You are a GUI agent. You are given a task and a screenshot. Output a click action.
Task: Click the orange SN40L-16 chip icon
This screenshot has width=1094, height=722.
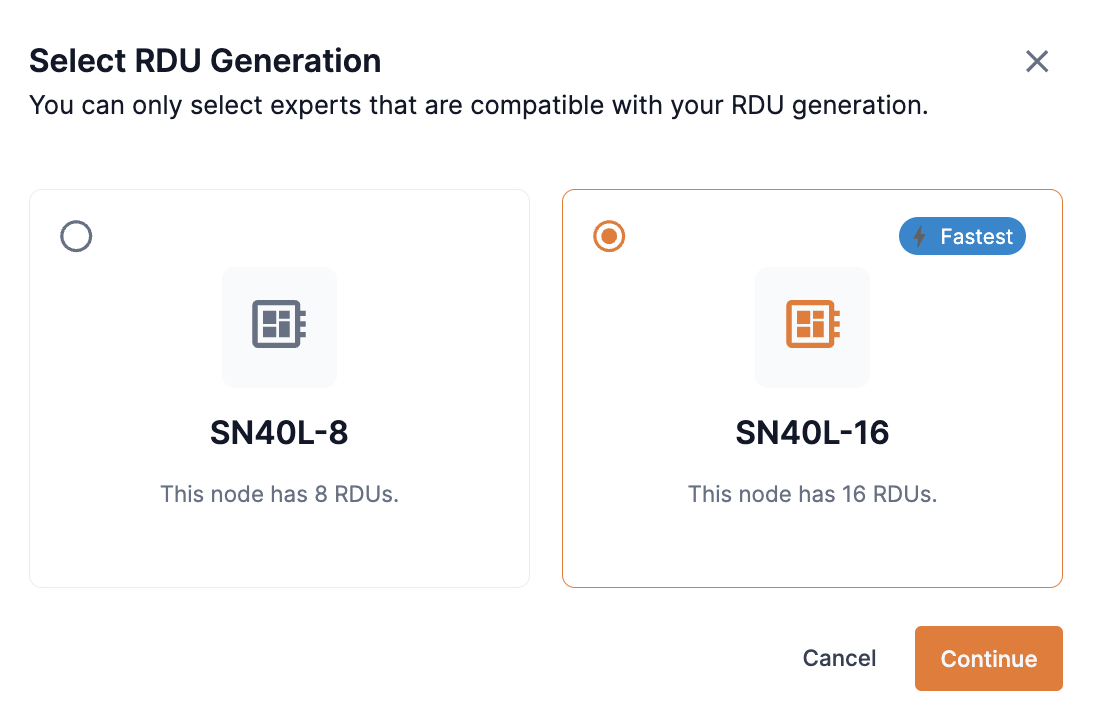[812, 327]
